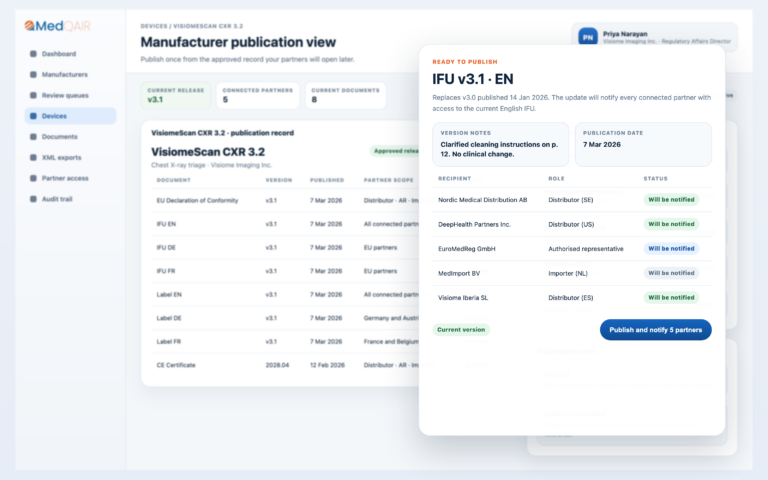Open Dashboard in the sidebar

(x=70, y=54)
